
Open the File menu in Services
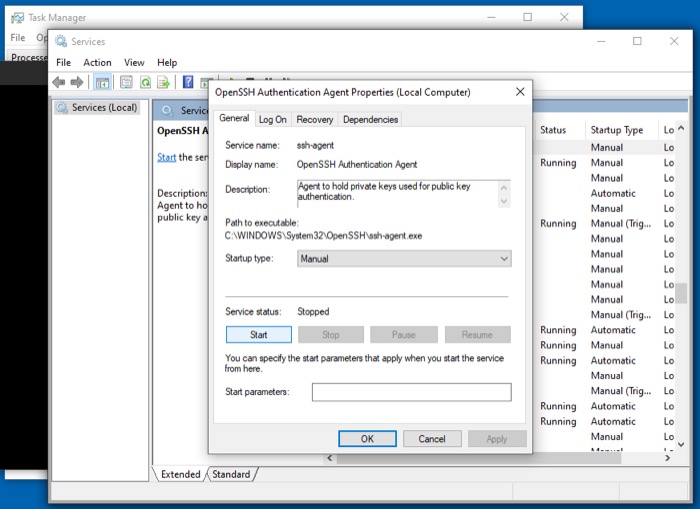point(63,63)
